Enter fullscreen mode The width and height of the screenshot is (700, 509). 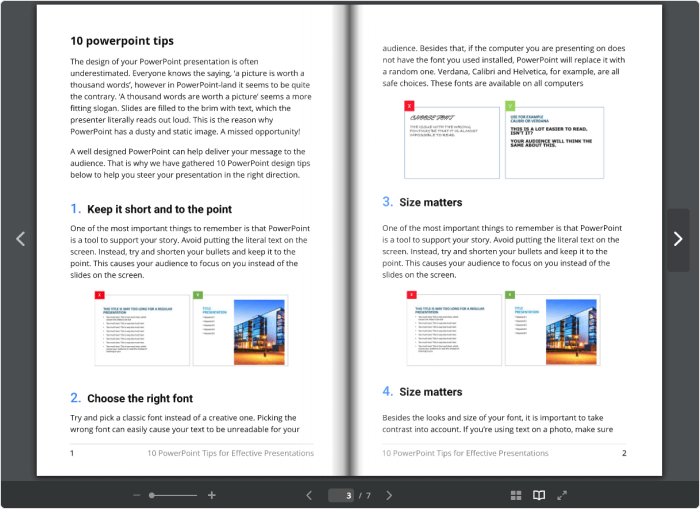[562, 495]
